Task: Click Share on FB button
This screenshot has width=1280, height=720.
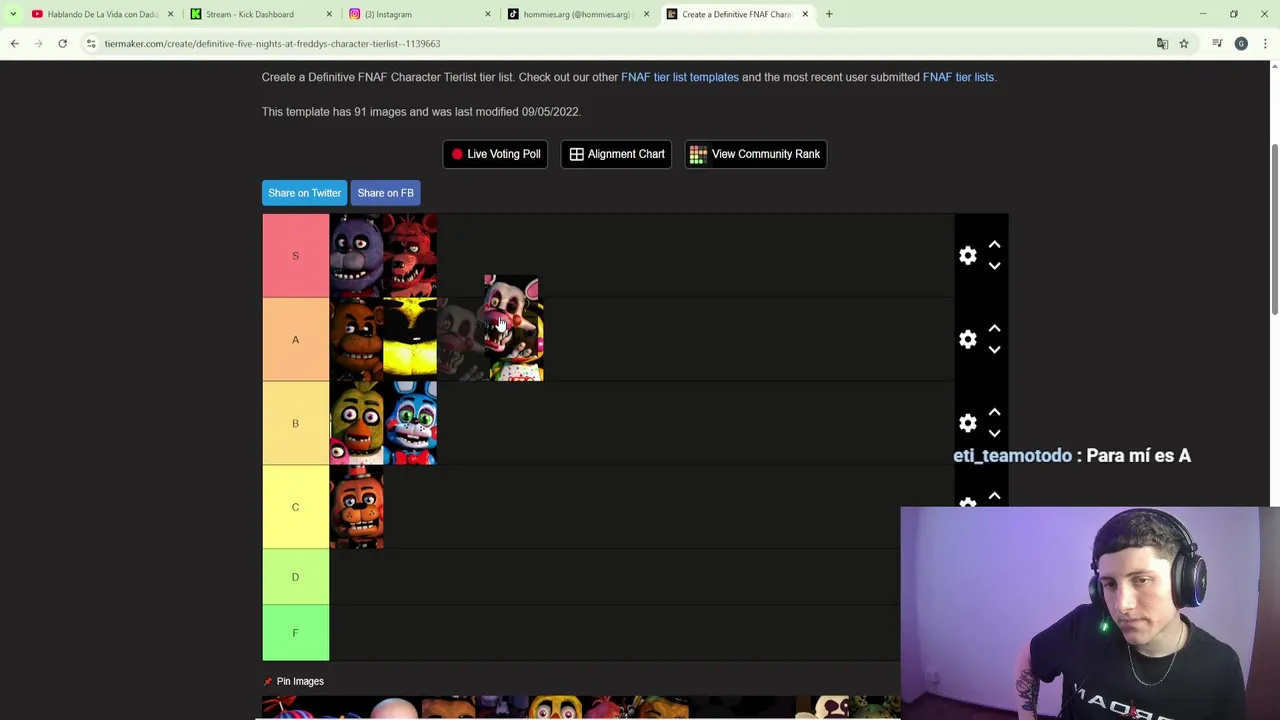Action: pyautogui.click(x=385, y=193)
